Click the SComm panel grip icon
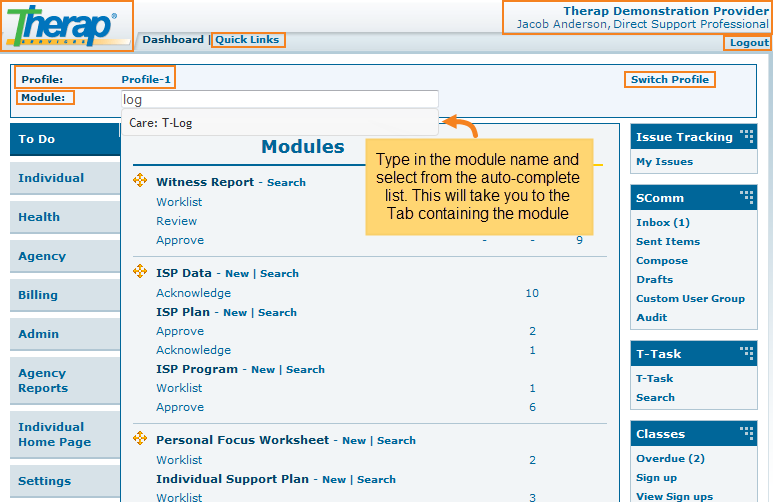Viewport: 773px width, 502px height. (x=747, y=197)
